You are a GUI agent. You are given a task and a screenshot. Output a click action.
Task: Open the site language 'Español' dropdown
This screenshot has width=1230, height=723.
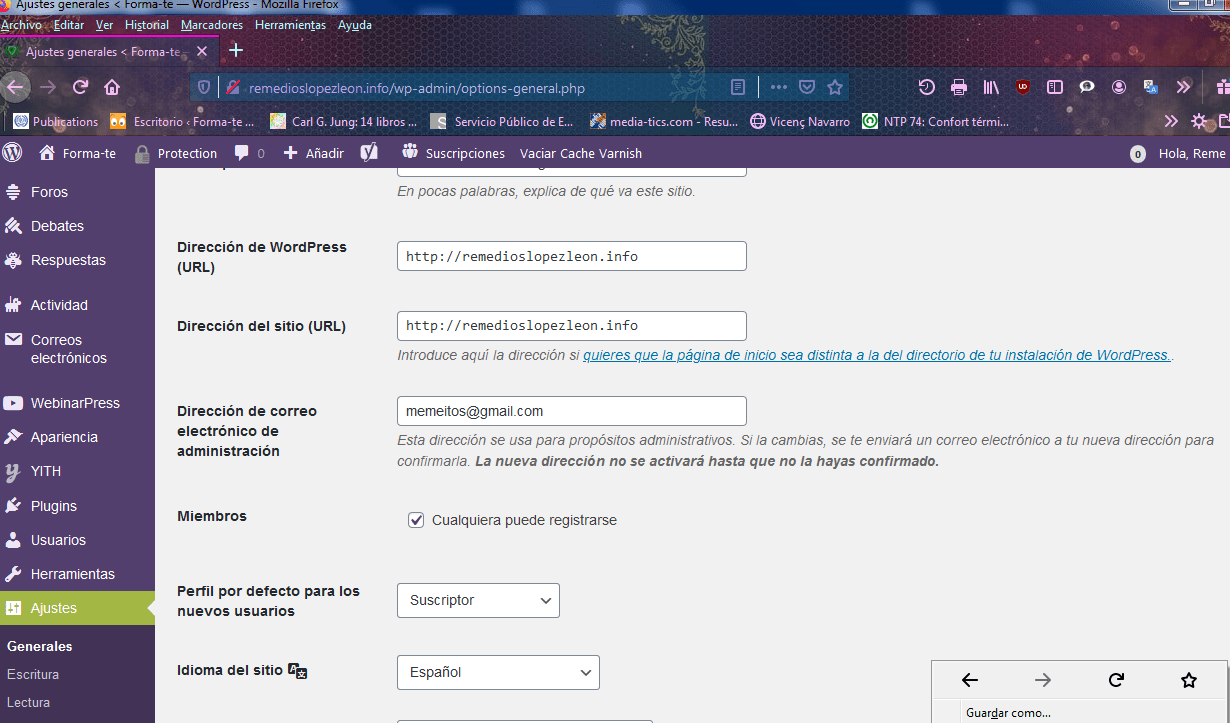click(498, 672)
